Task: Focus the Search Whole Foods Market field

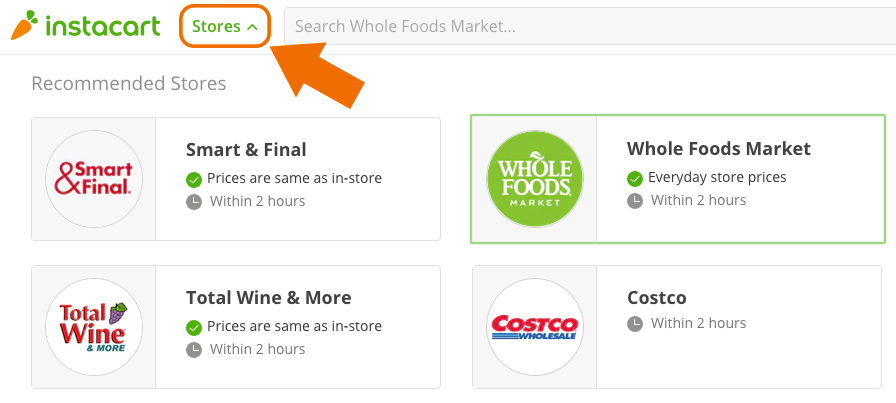Action: click(x=590, y=26)
